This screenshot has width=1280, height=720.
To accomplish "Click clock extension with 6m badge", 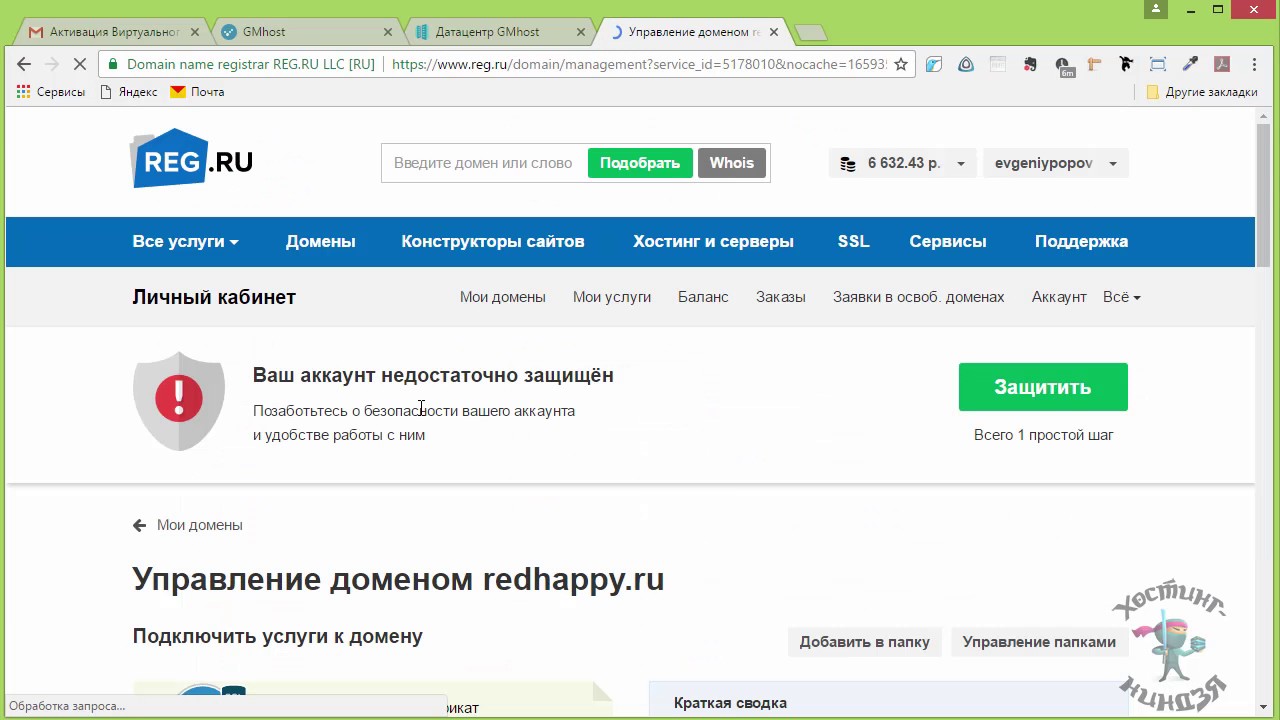I will point(1064,65).
